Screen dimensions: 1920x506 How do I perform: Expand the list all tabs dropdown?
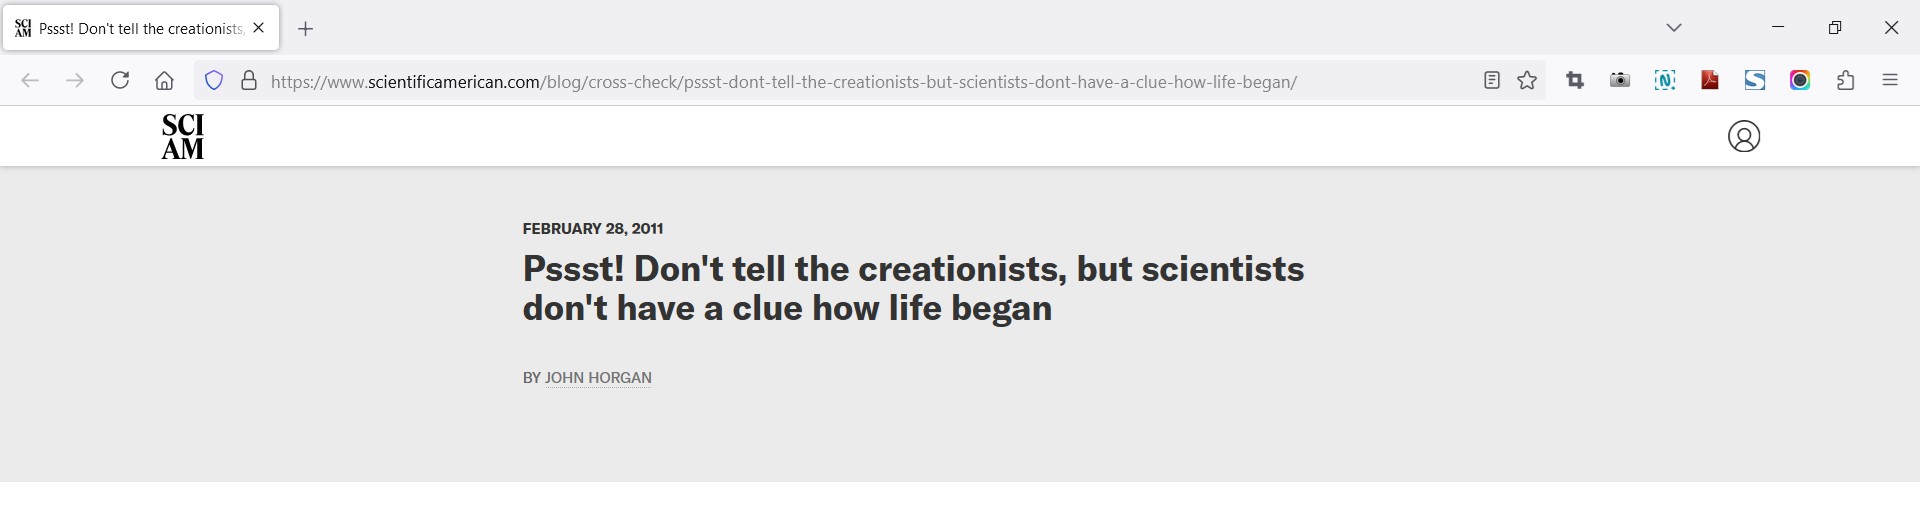coord(1675,28)
